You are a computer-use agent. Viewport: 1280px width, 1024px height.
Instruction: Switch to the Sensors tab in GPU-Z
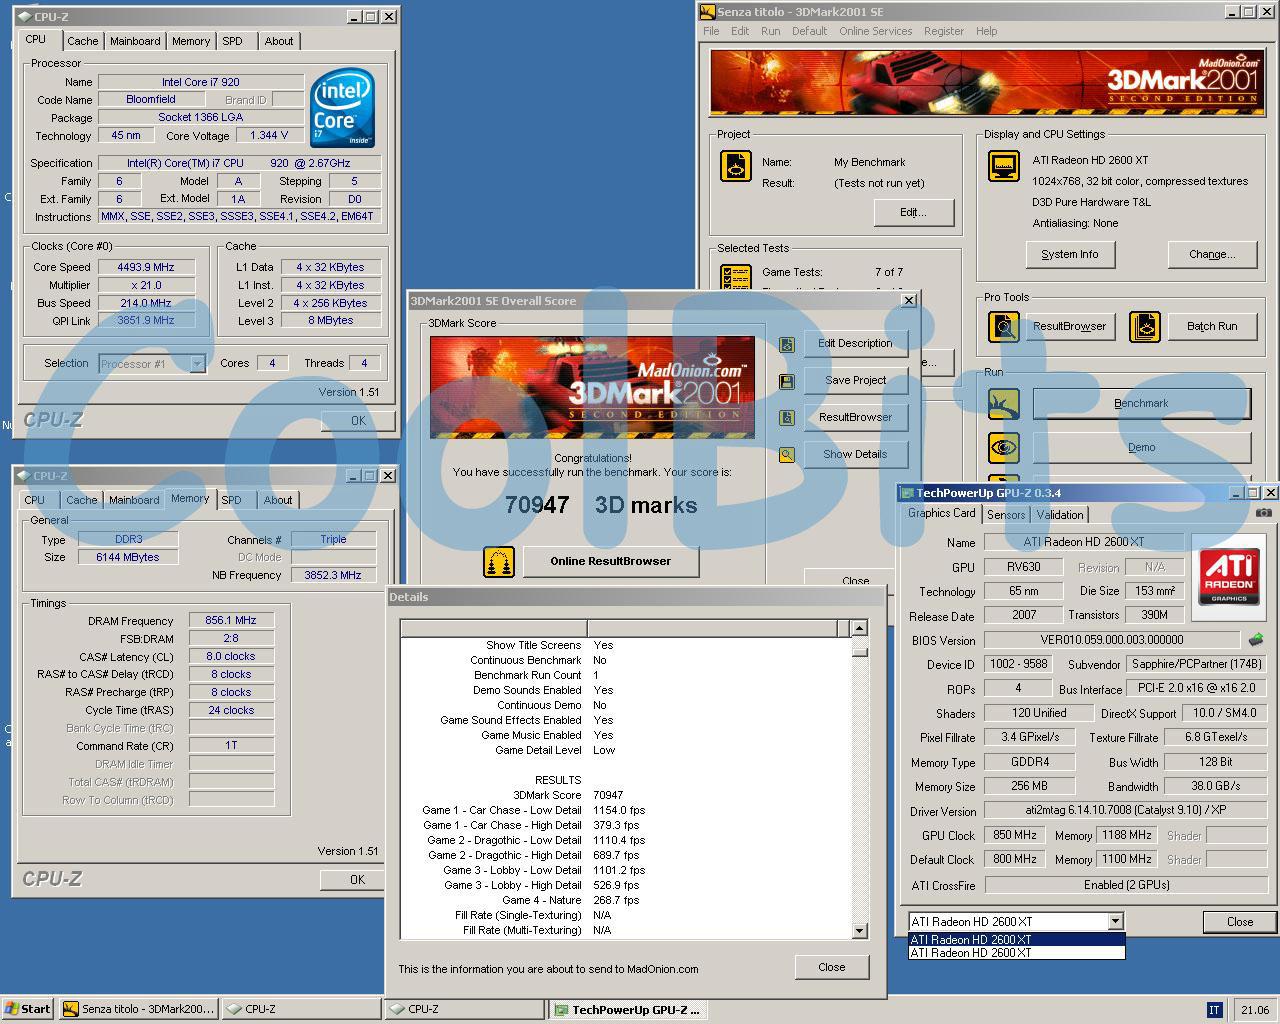(1006, 515)
